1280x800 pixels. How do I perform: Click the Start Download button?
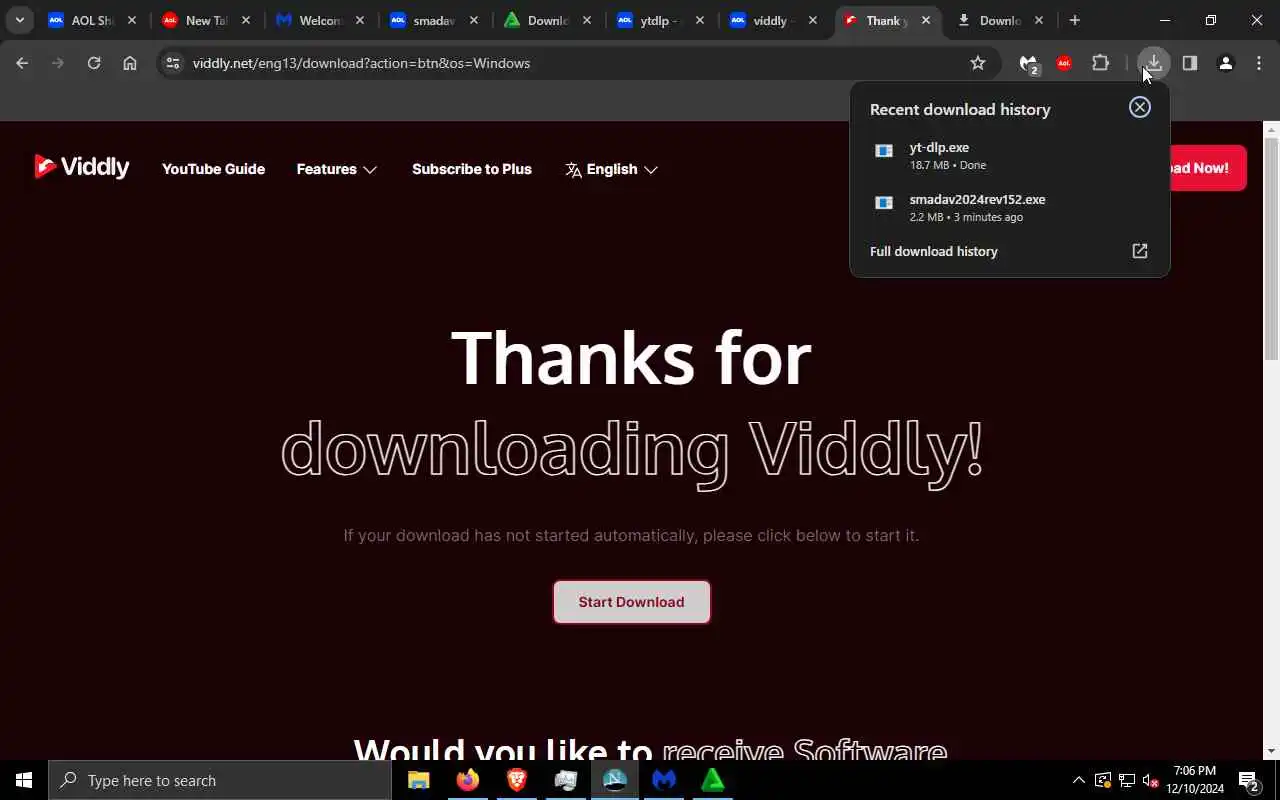click(x=632, y=602)
